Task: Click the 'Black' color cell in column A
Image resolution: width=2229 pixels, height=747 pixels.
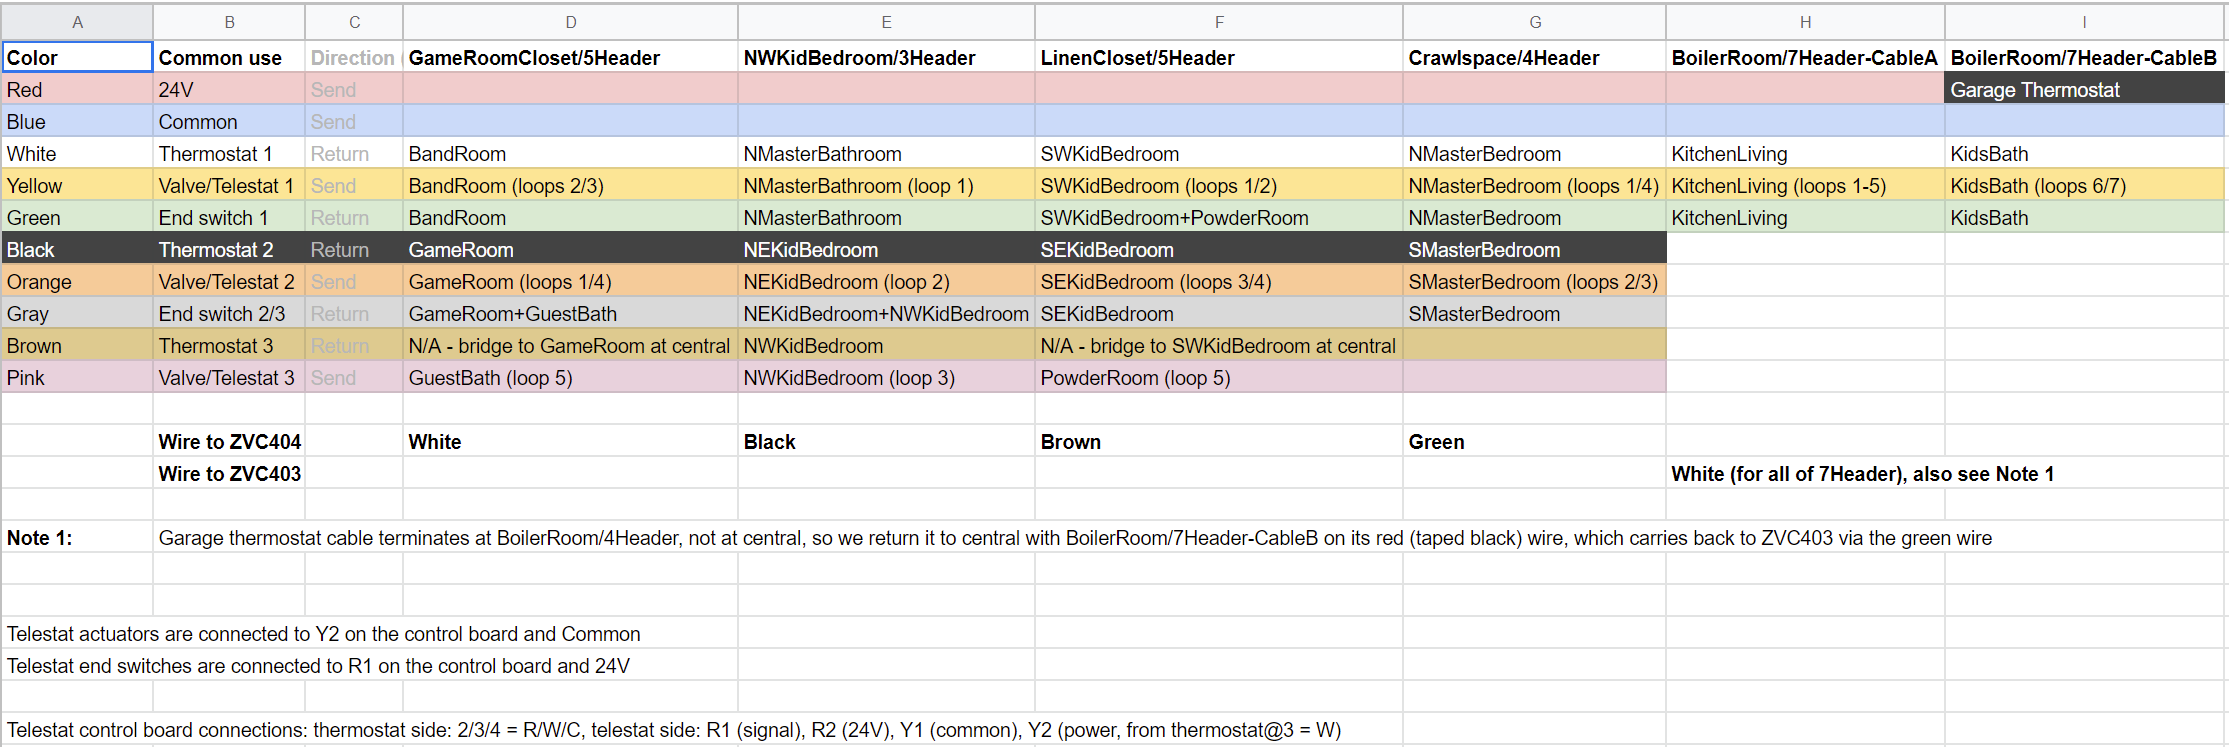Action: coord(77,249)
